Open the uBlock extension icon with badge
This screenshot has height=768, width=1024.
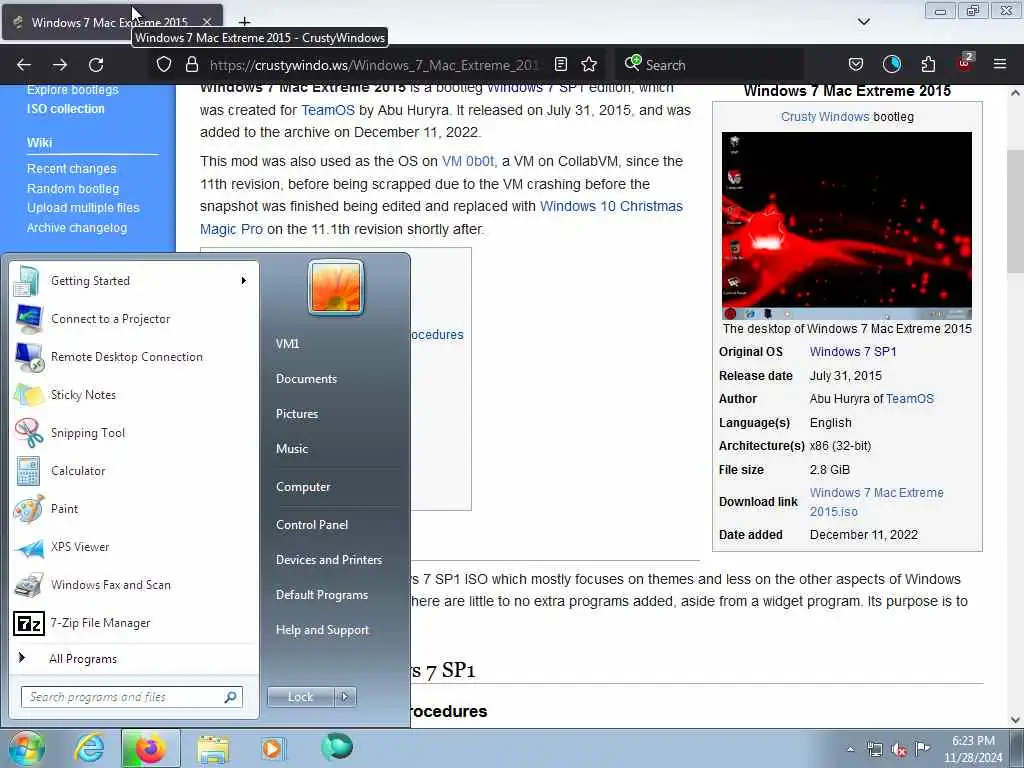click(x=965, y=63)
